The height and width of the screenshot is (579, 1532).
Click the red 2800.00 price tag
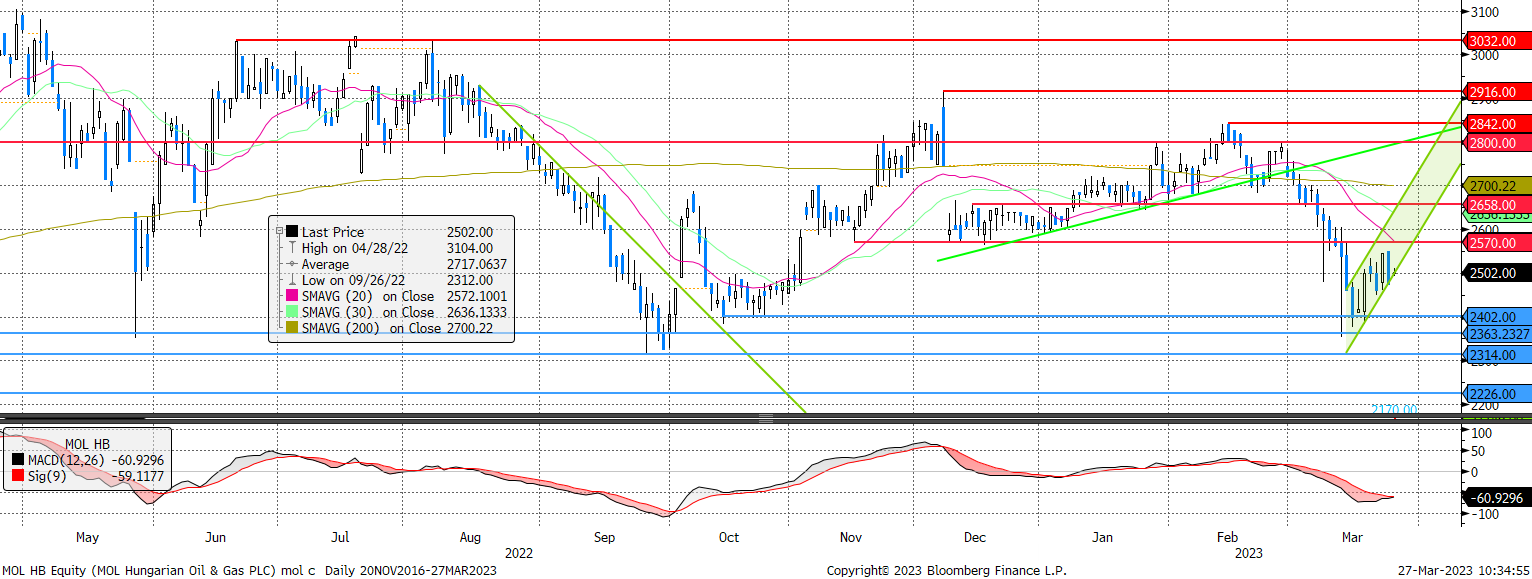pyautogui.click(x=1497, y=142)
